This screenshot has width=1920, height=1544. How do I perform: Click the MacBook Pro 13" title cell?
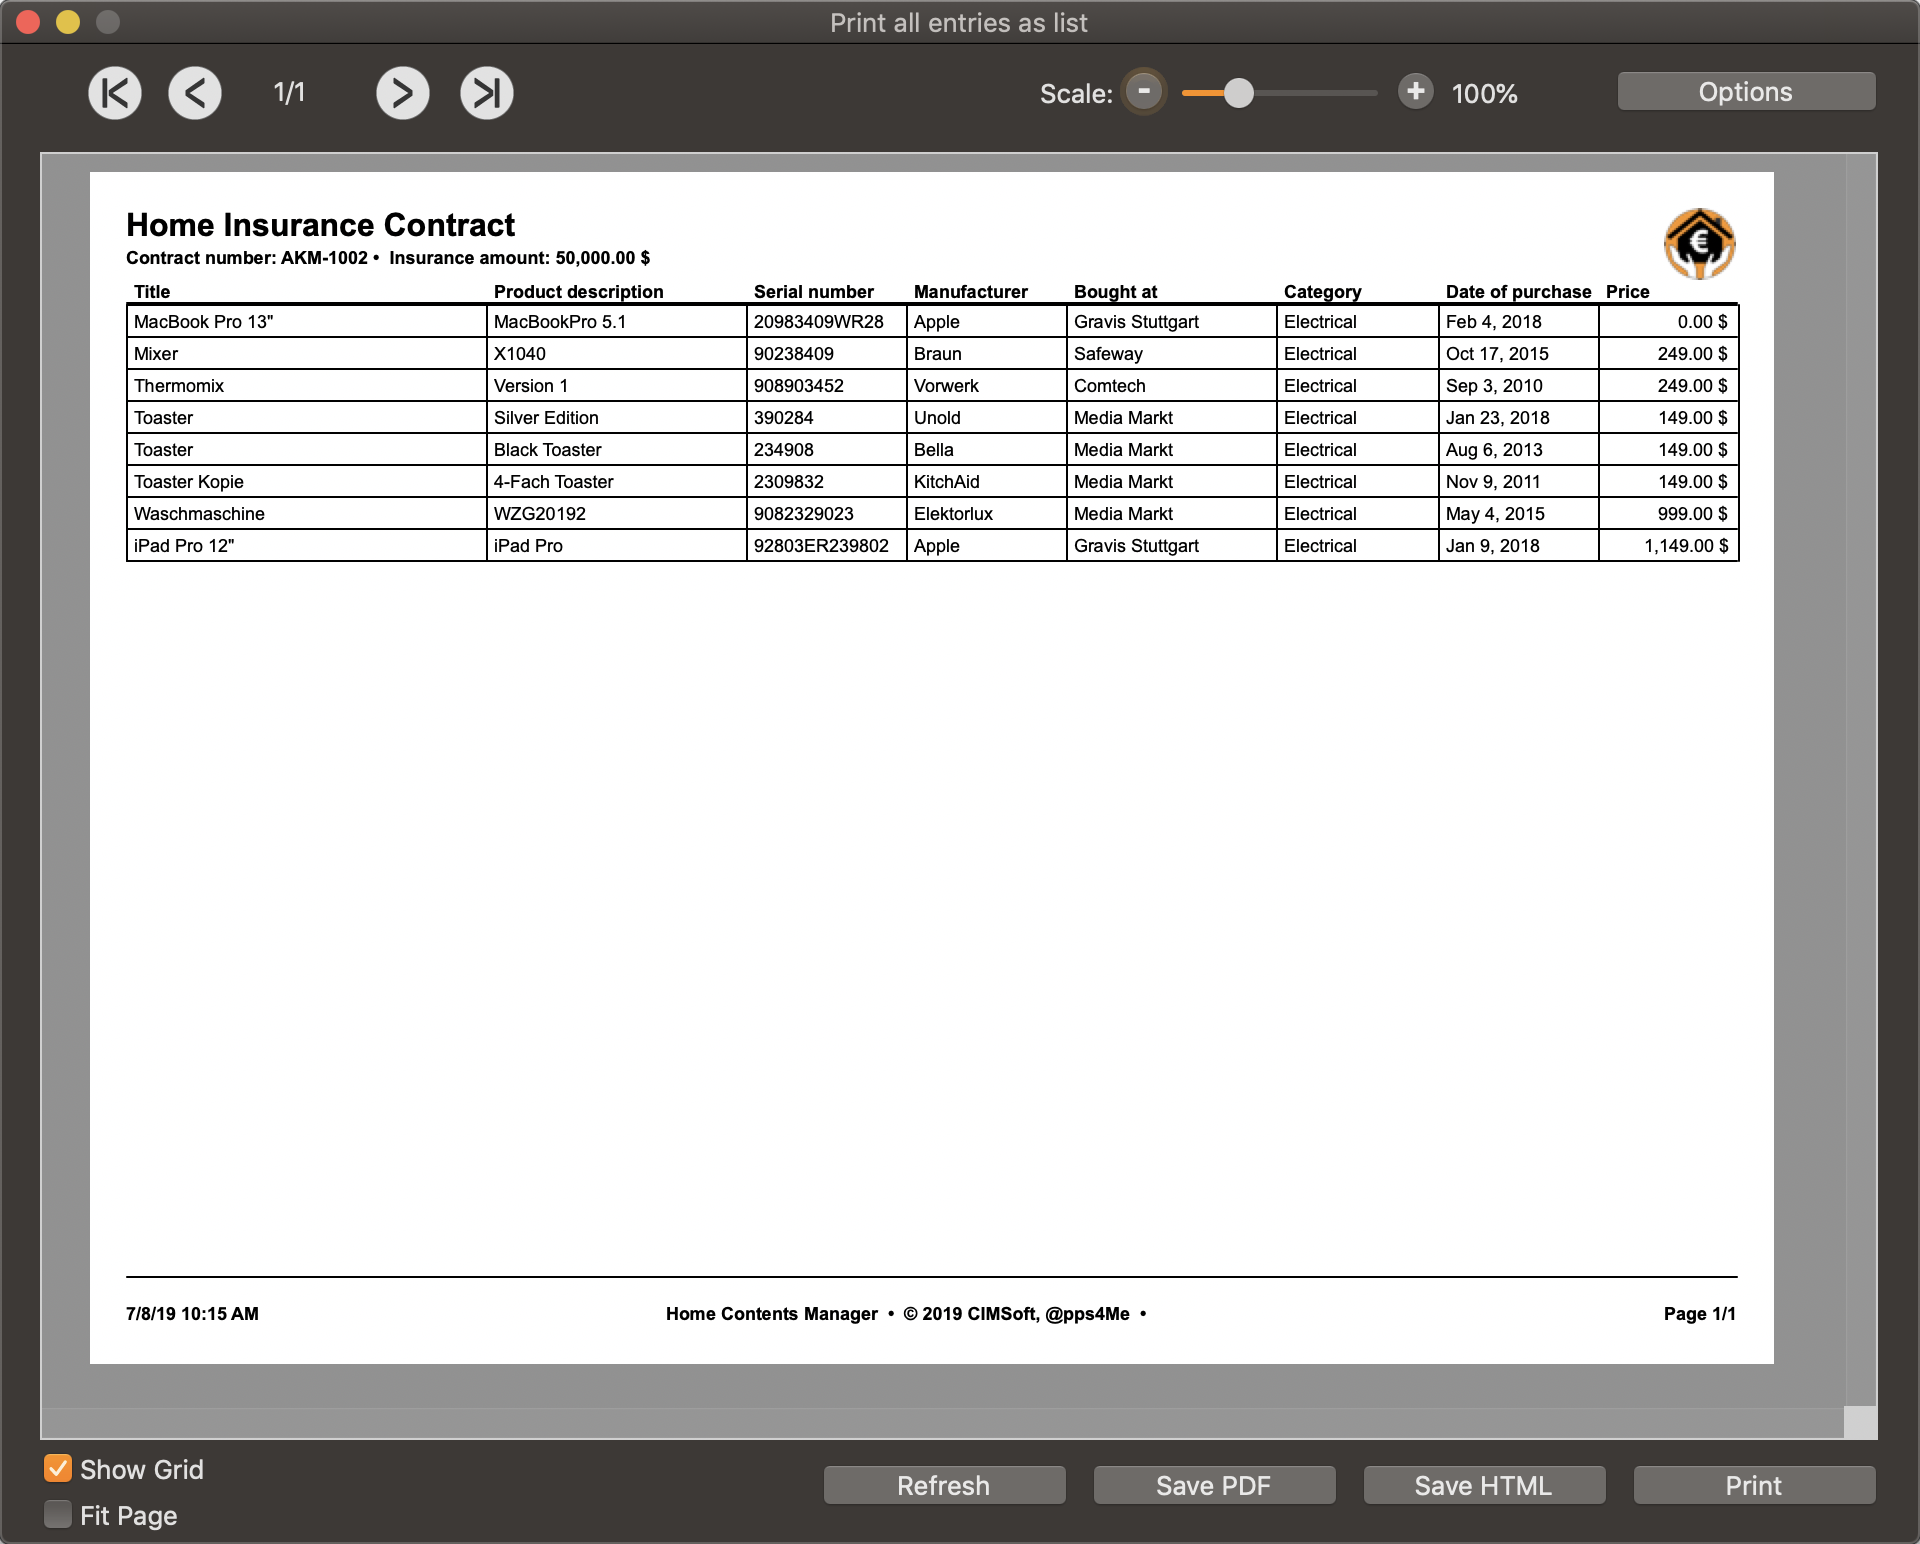(x=306, y=322)
